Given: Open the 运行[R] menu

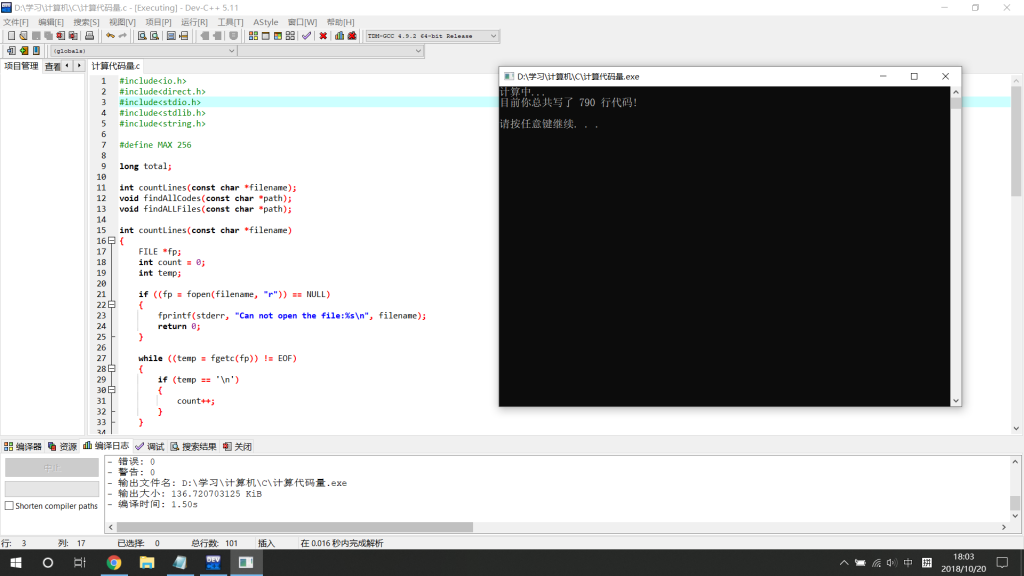Looking at the screenshot, I should 194,22.
